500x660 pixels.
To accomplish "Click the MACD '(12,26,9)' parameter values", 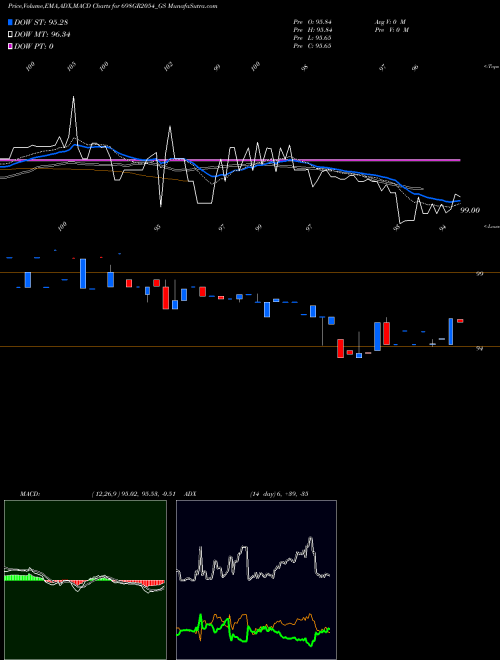I will 136,494.
